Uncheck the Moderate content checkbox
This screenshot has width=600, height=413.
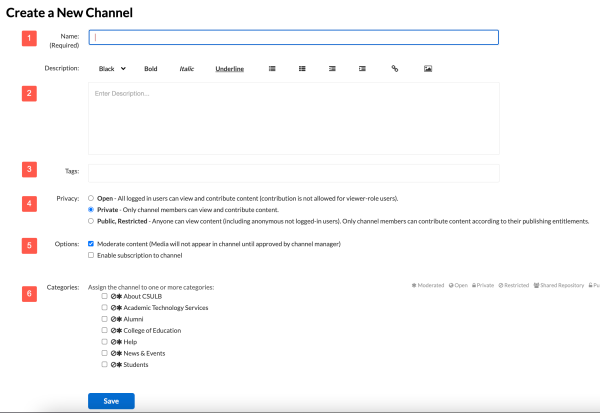tap(92, 244)
